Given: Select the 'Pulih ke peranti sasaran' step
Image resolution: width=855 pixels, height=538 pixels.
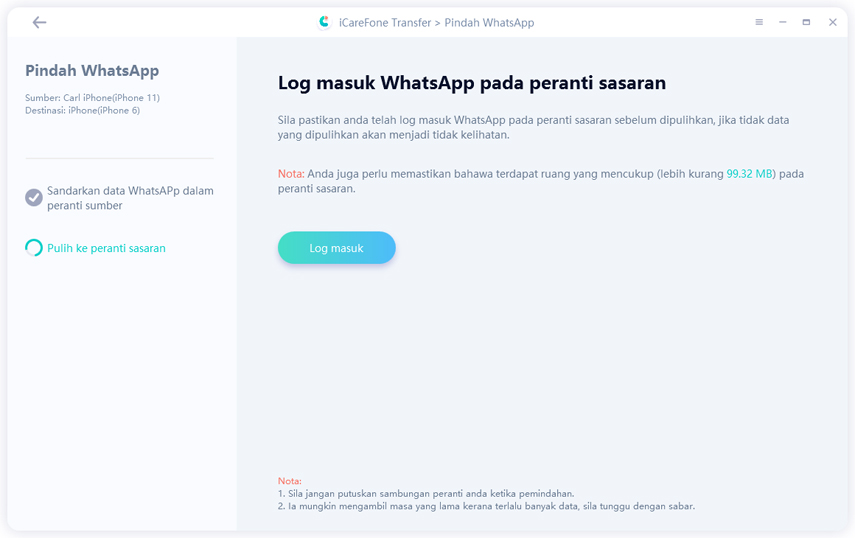Looking at the screenshot, I should pos(106,248).
